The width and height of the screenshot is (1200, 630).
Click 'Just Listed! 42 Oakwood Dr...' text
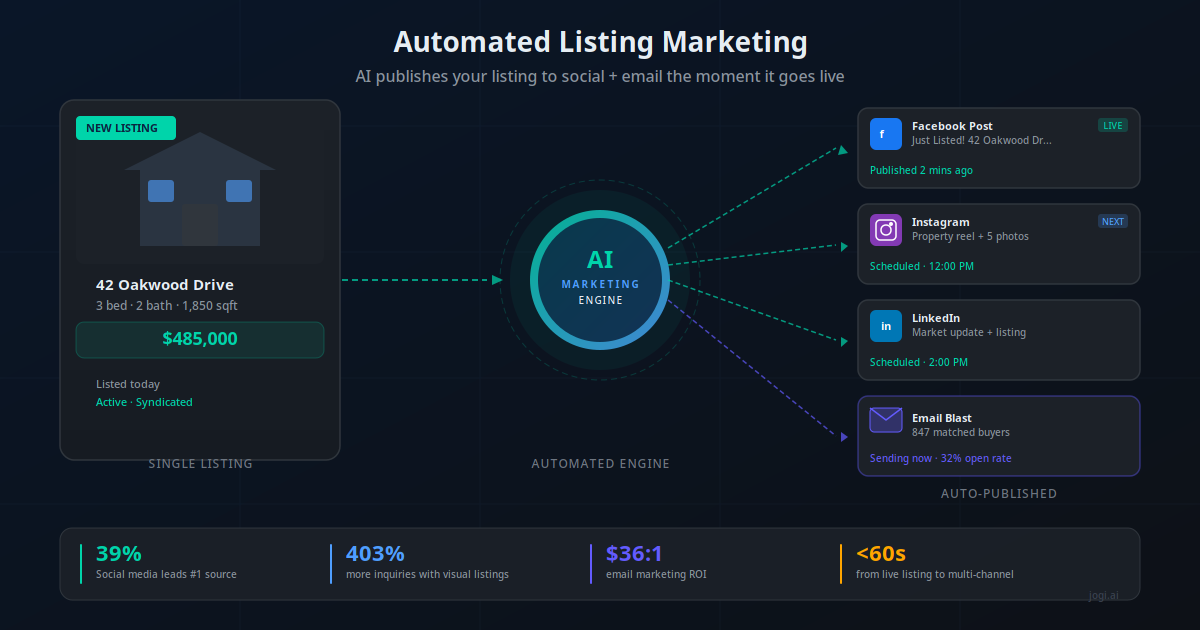click(982, 141)
